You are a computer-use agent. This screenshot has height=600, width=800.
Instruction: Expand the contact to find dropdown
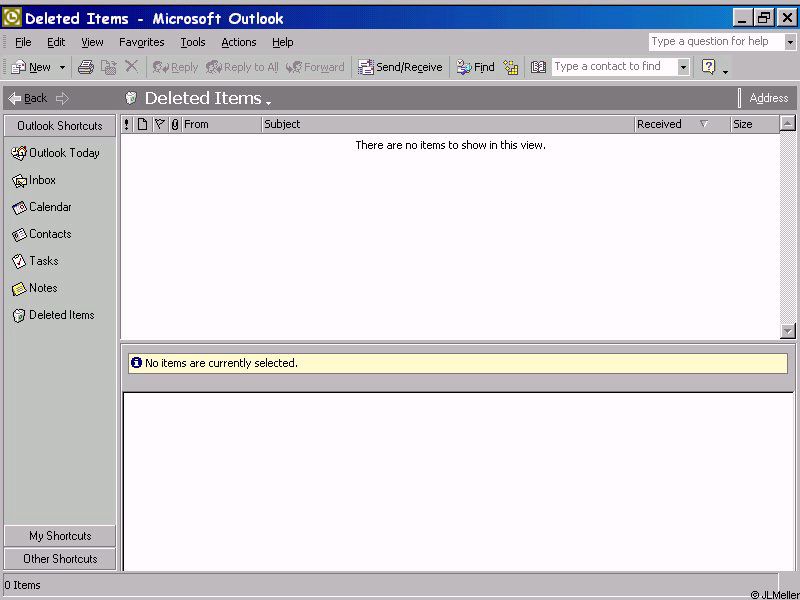coord(684,67)
